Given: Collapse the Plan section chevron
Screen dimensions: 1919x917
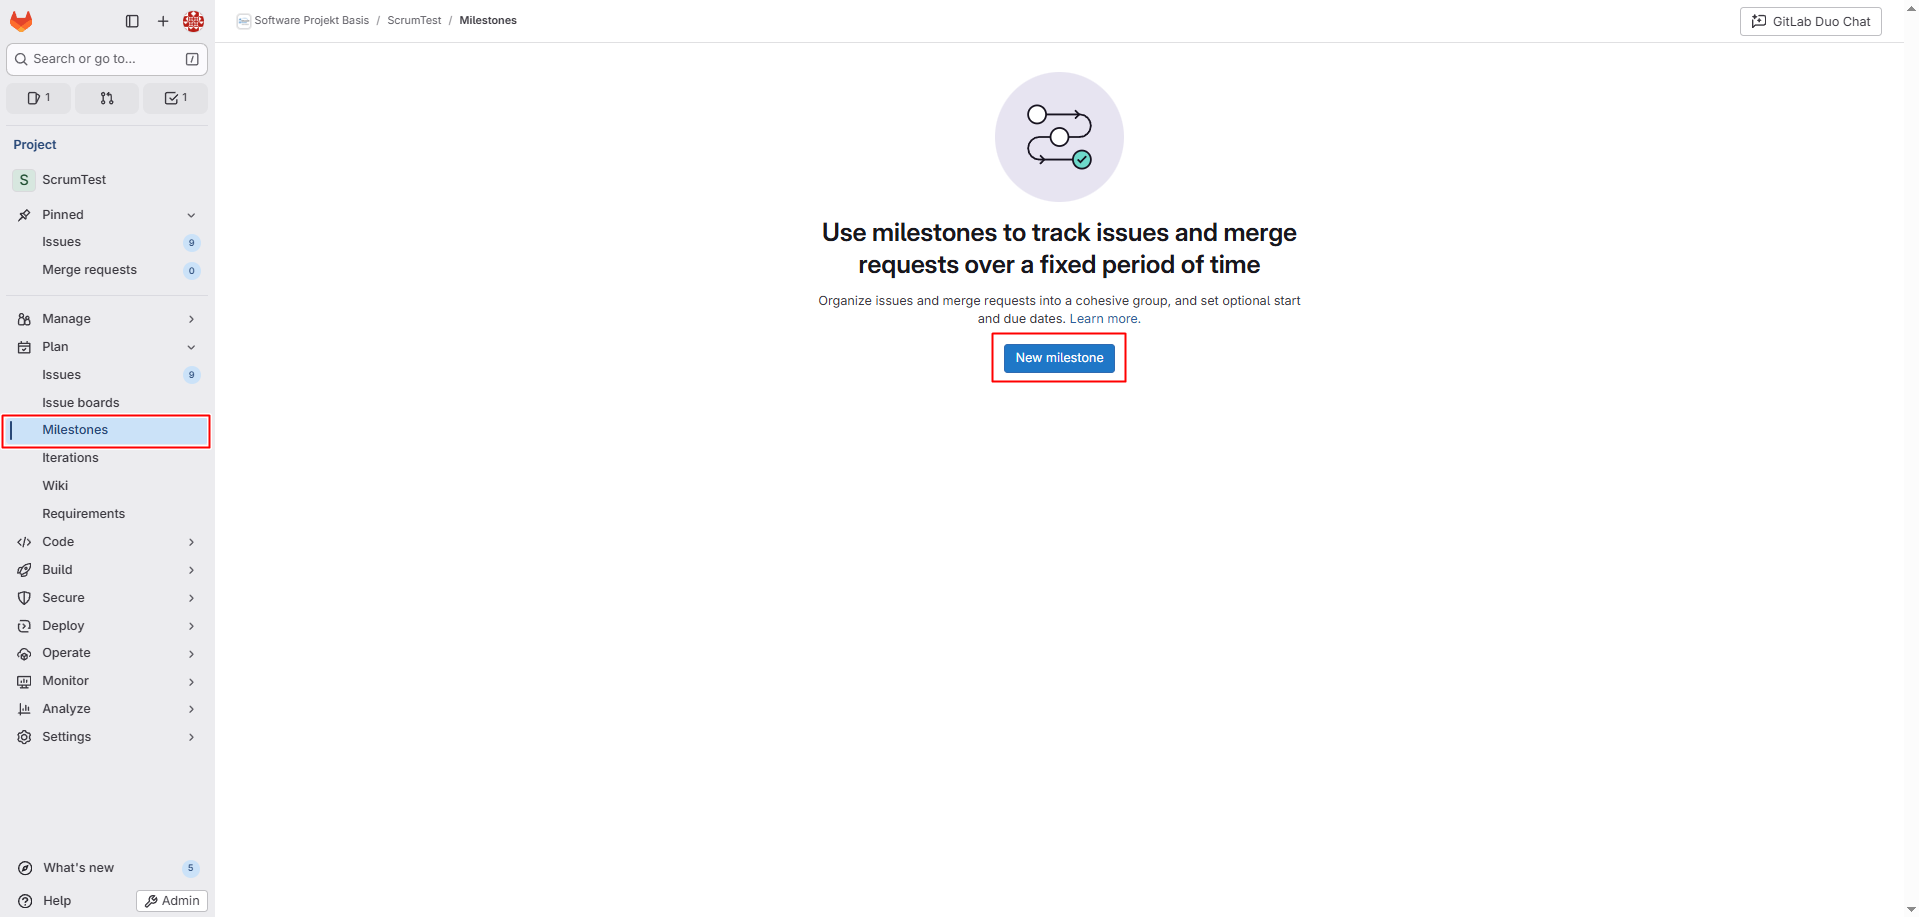Looking at the screenshot, I should 191,347.
